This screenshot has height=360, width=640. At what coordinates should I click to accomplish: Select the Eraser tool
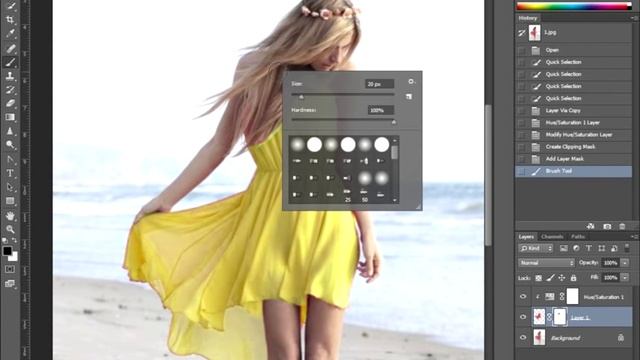10,103
